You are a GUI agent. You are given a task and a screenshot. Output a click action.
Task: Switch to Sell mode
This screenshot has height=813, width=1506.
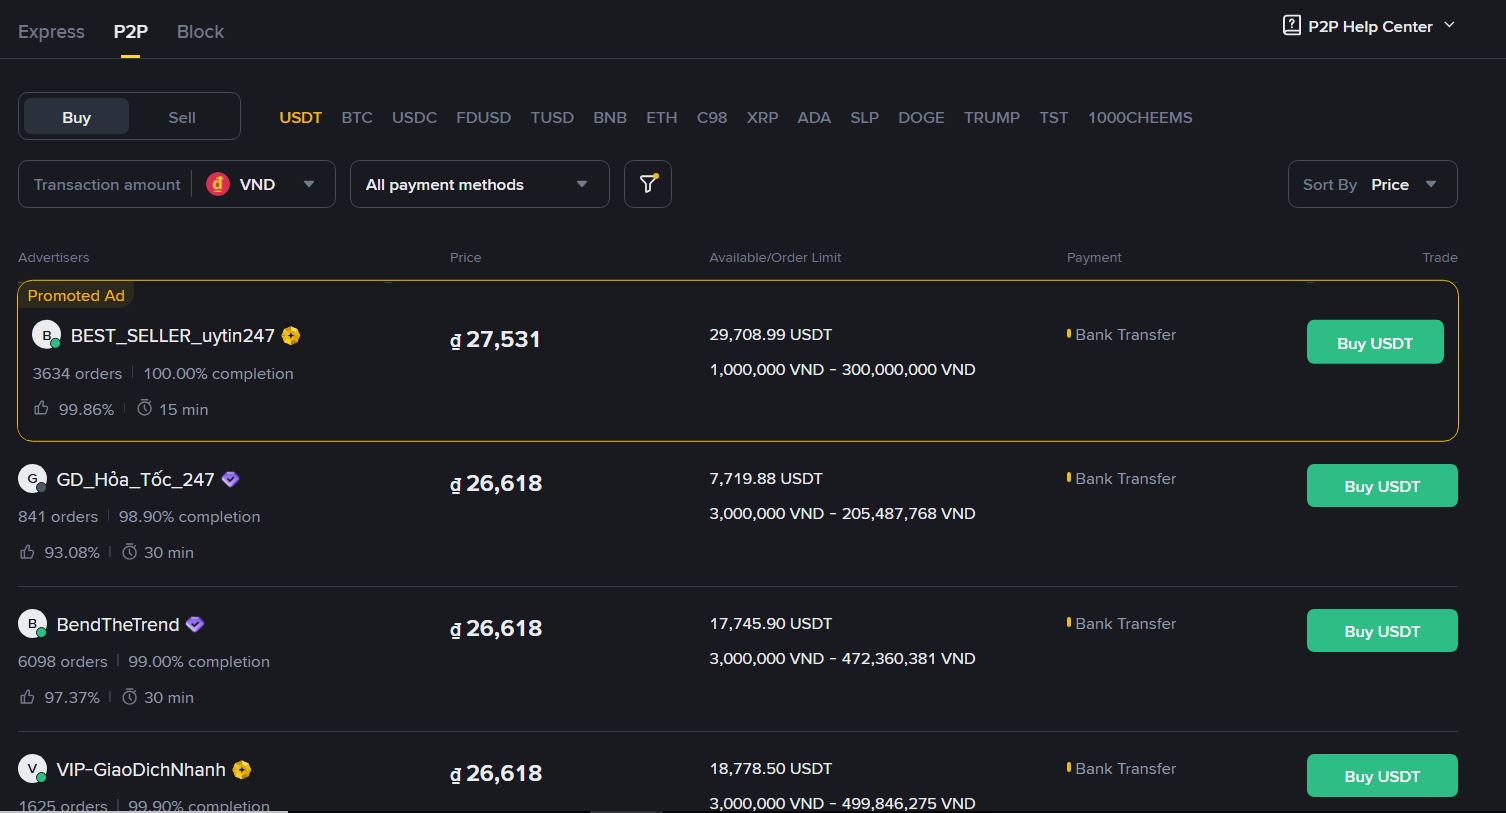pos(181,116)
